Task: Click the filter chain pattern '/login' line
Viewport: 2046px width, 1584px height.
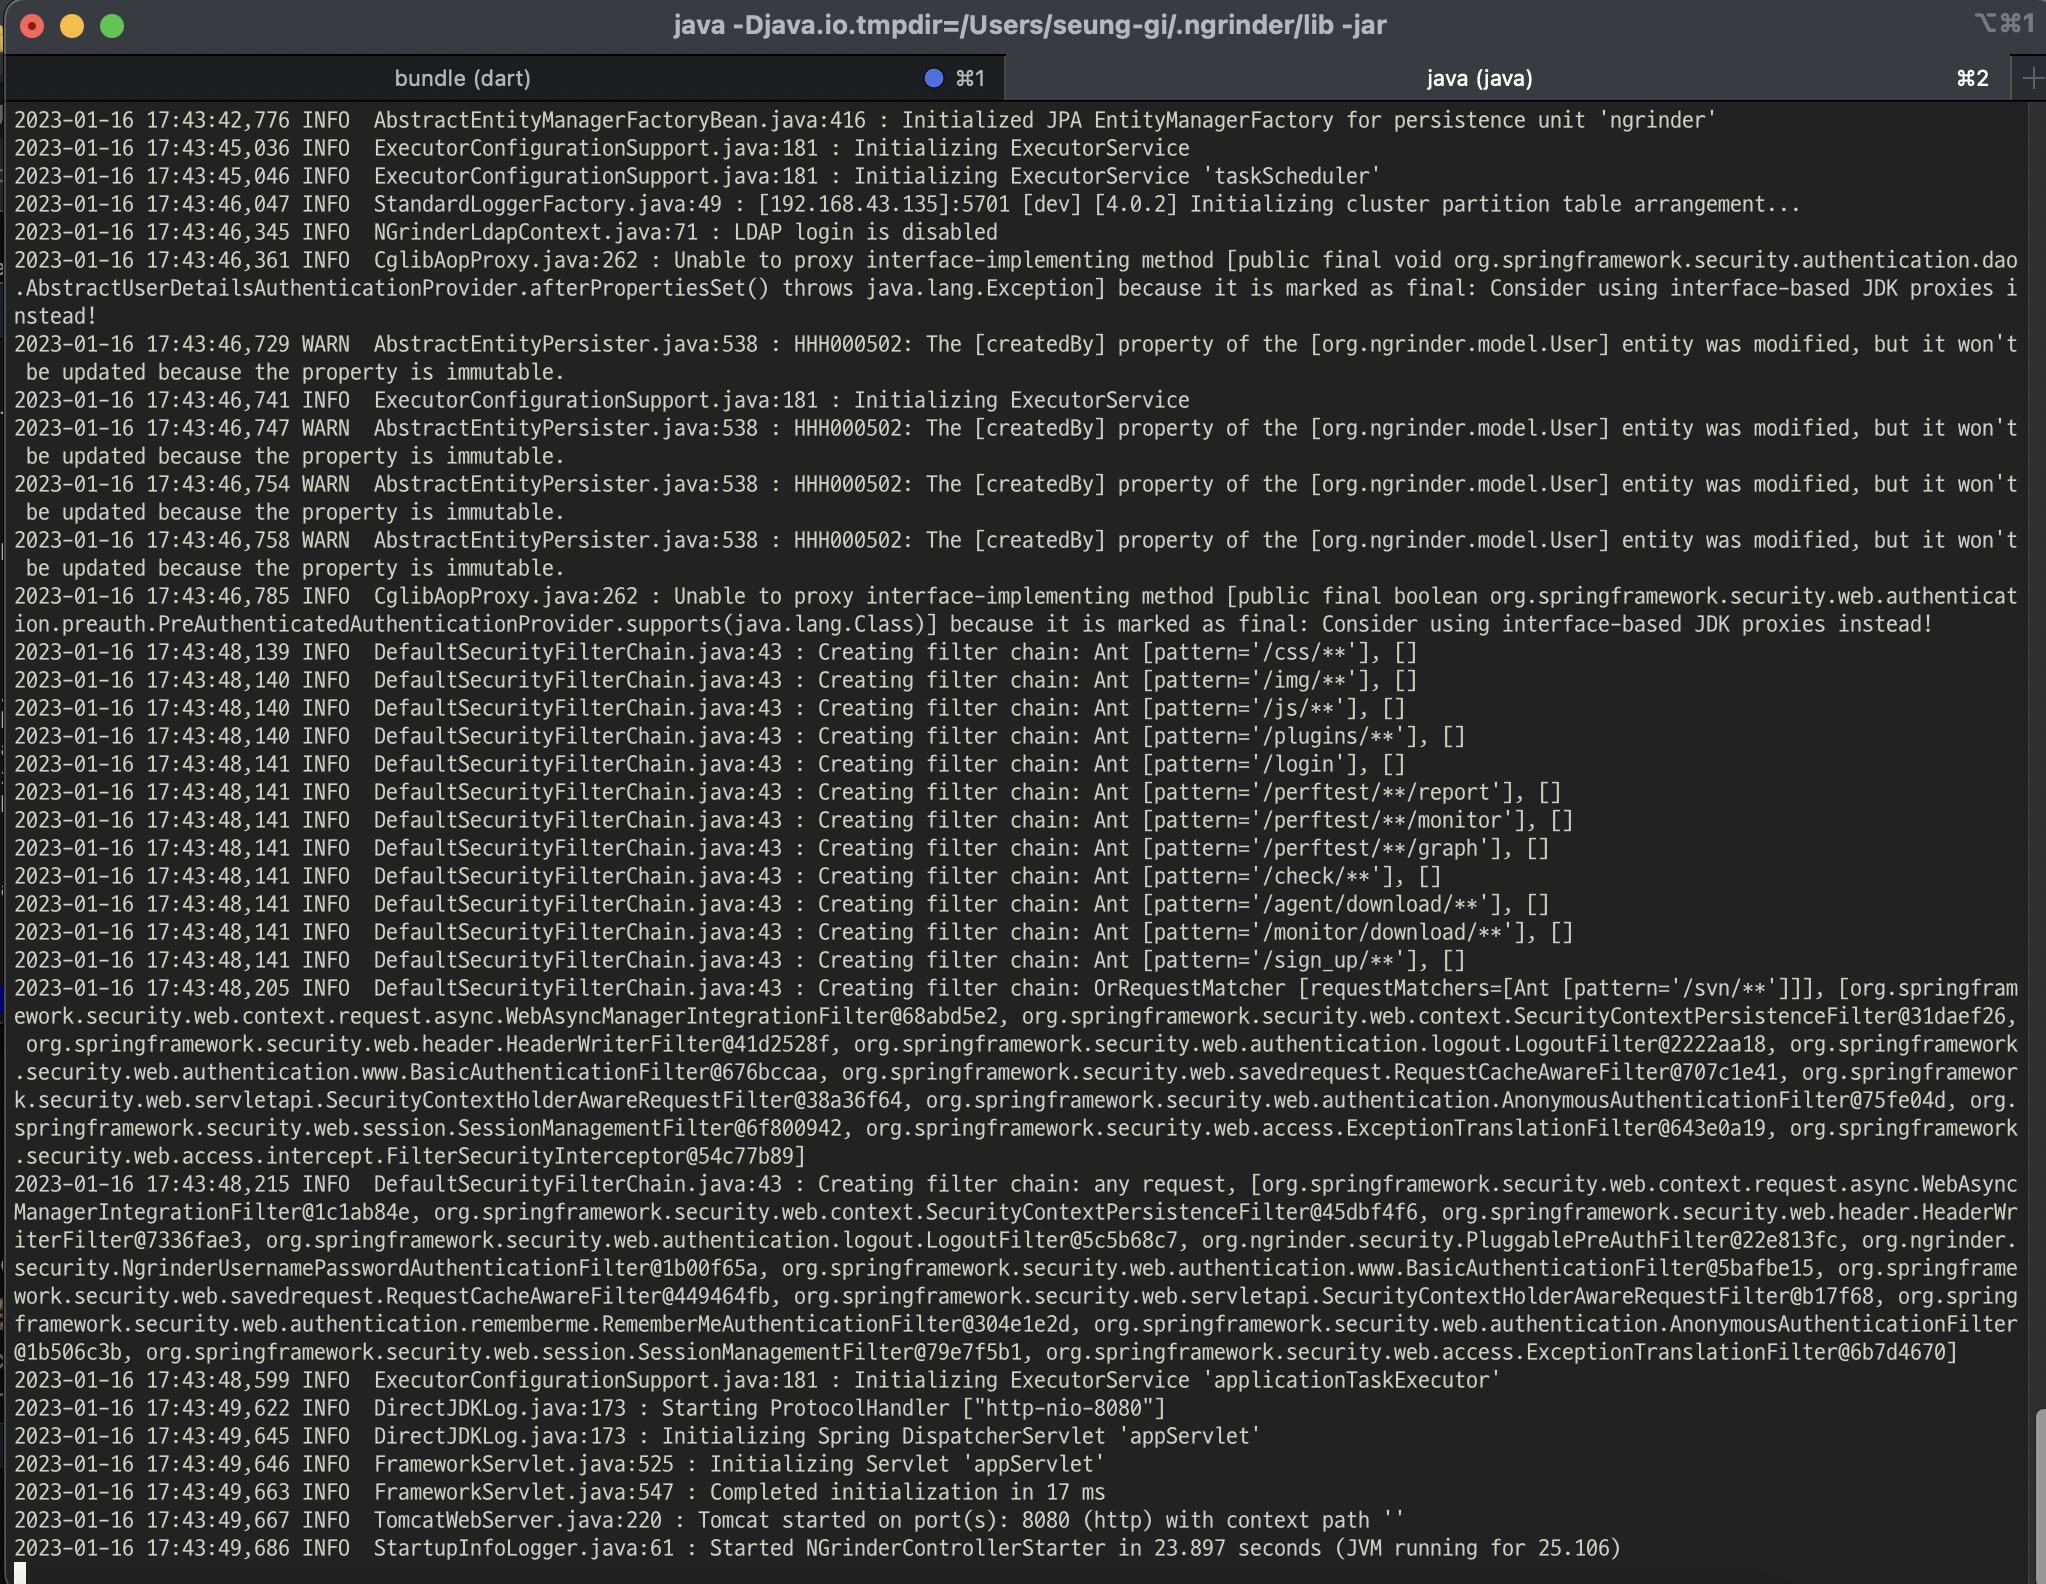Action: click(x=710, y=764)
